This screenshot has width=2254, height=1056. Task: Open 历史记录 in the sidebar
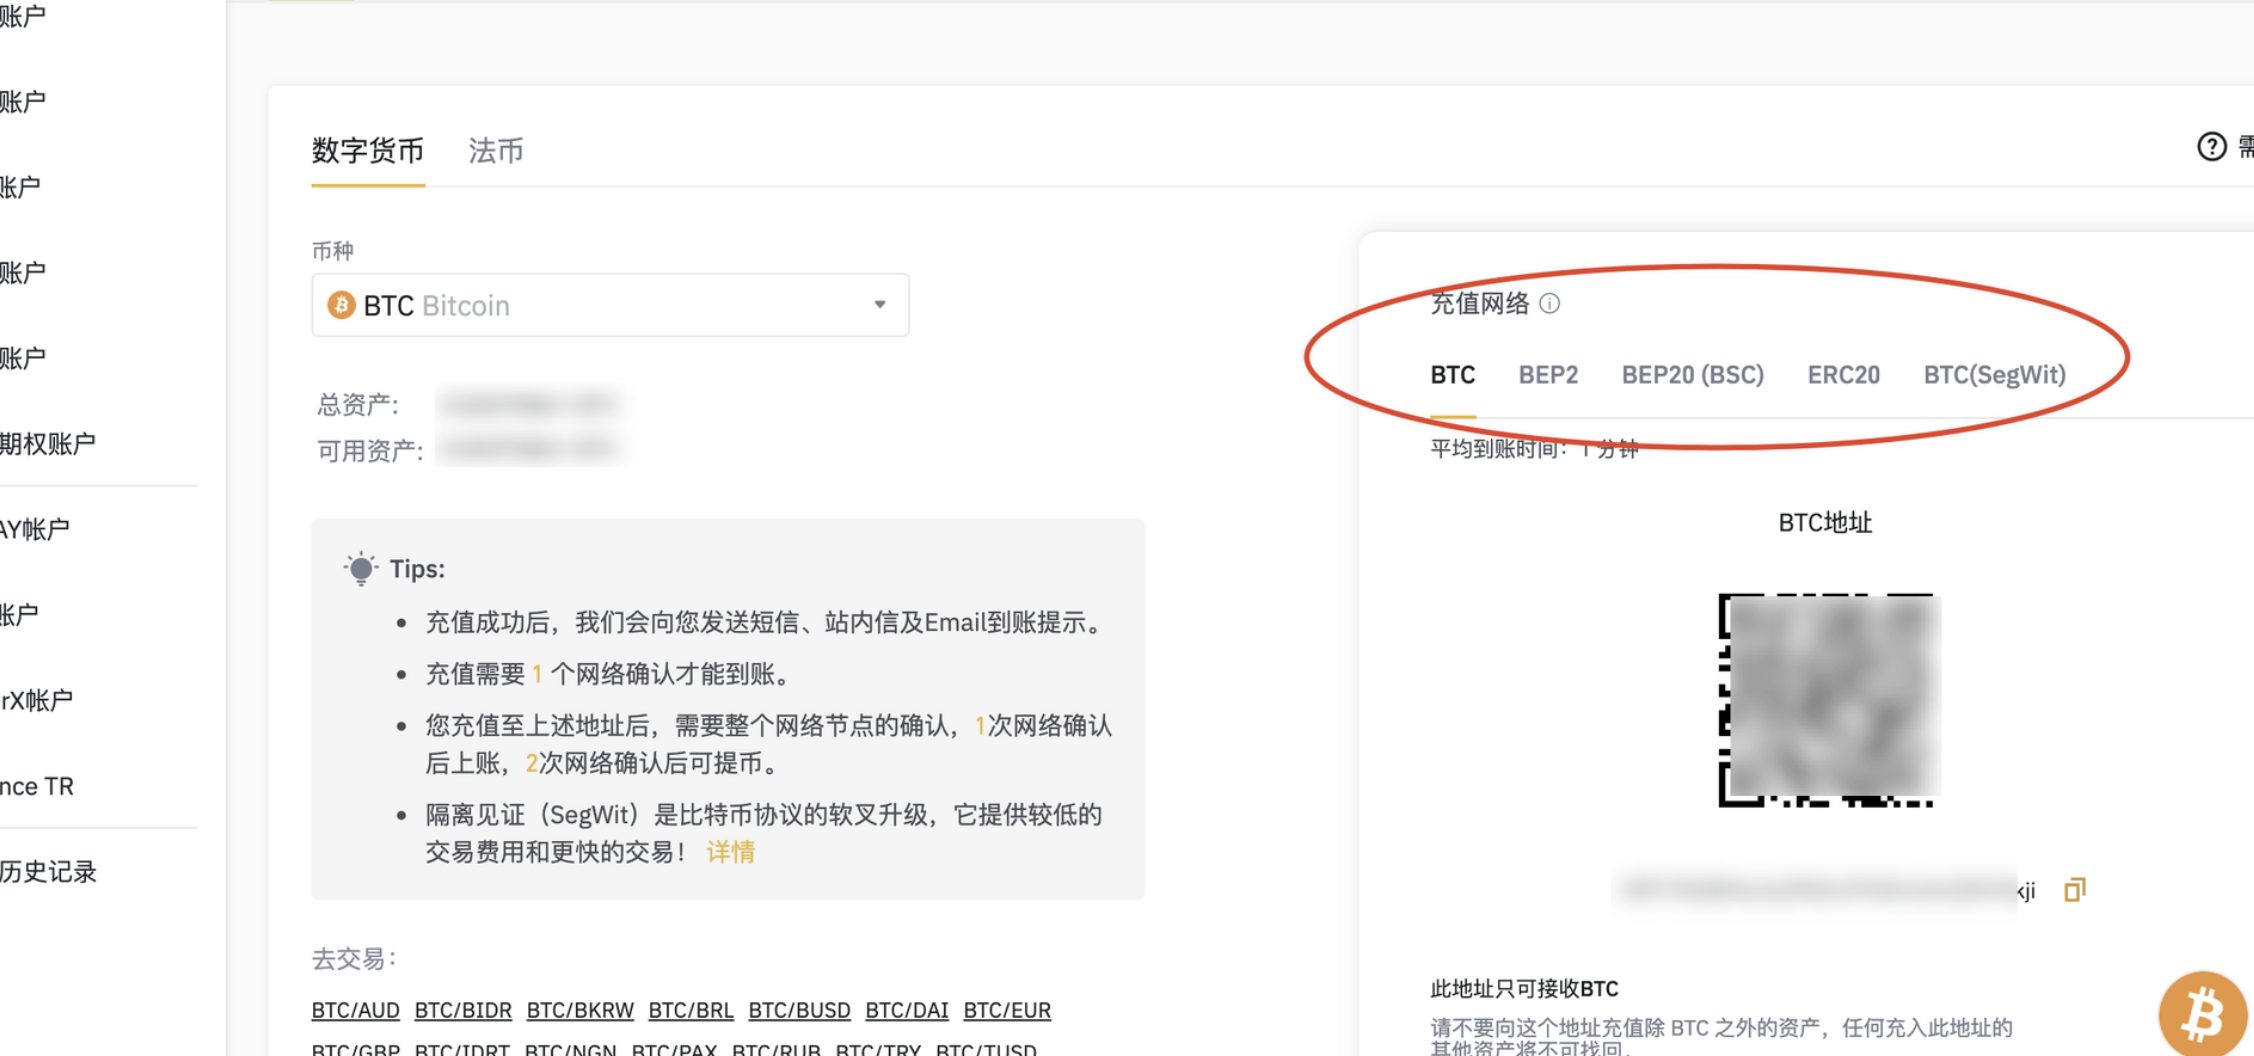tap(48, 871)
